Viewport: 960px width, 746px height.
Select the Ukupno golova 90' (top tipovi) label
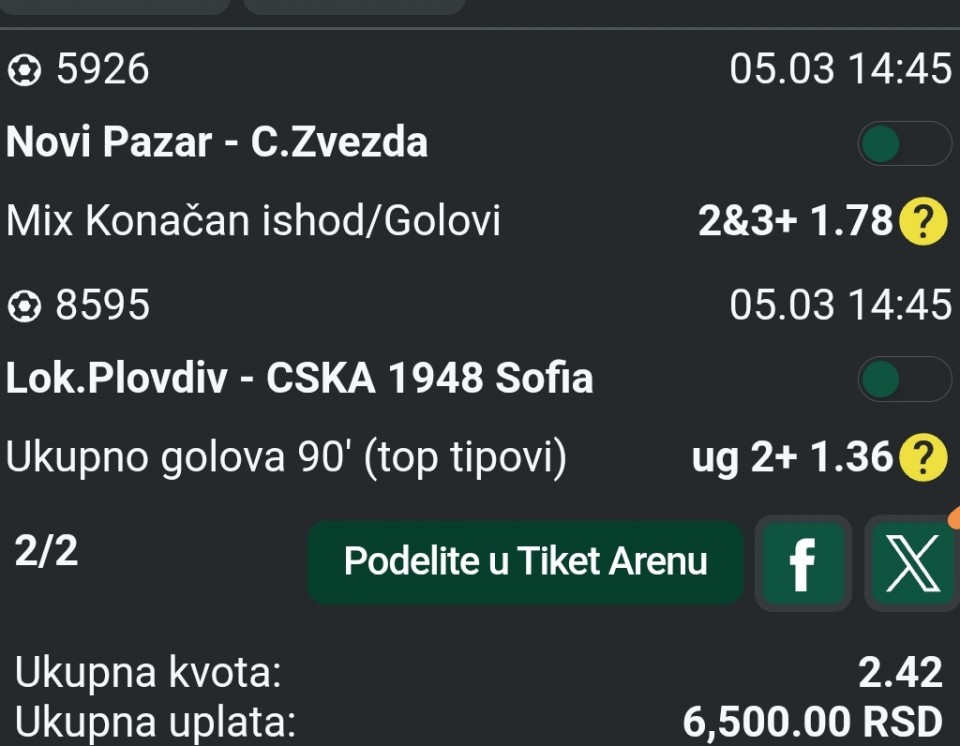286,458
